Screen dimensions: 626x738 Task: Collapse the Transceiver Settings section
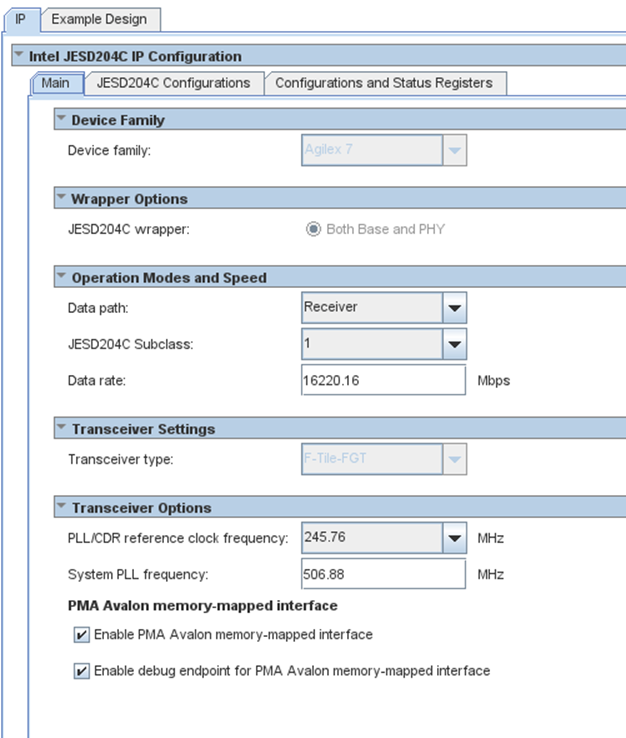coord(63,429)
